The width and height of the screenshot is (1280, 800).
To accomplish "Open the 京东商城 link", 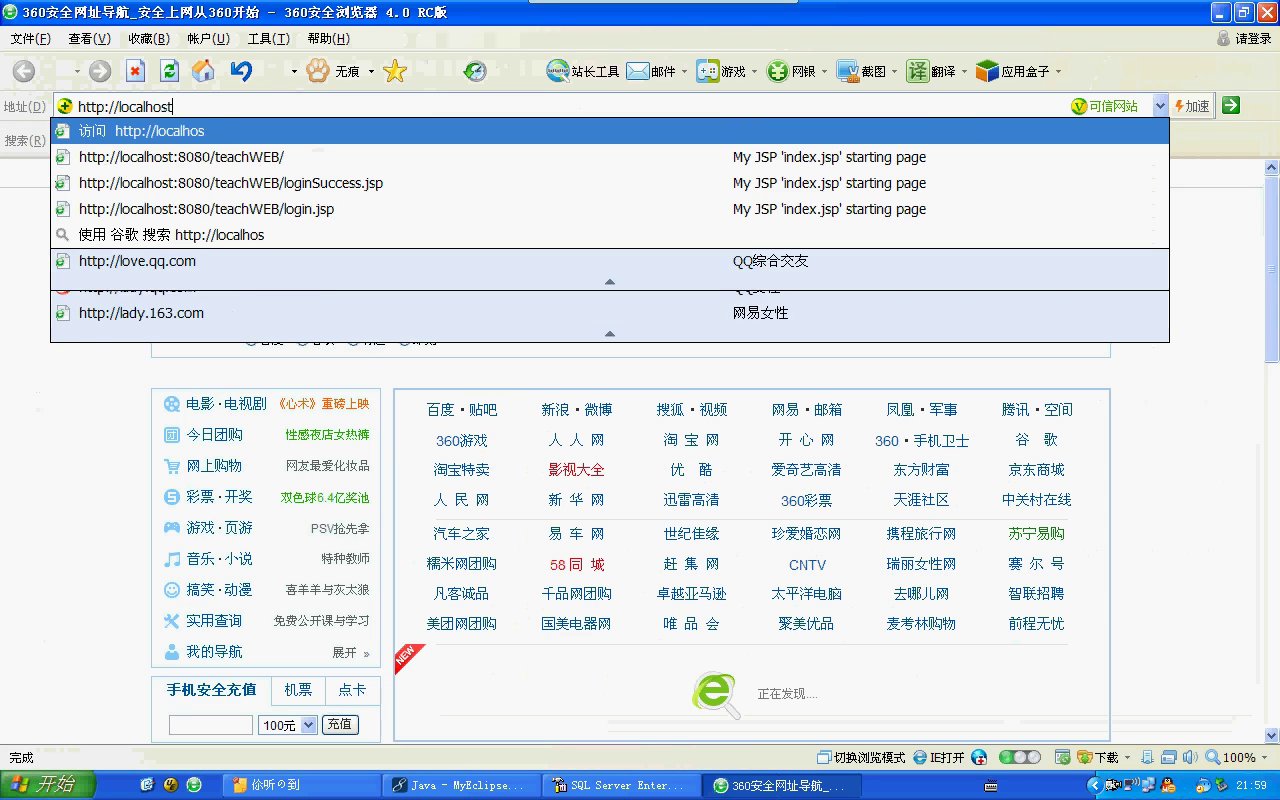I will (x=1036, y=470).
